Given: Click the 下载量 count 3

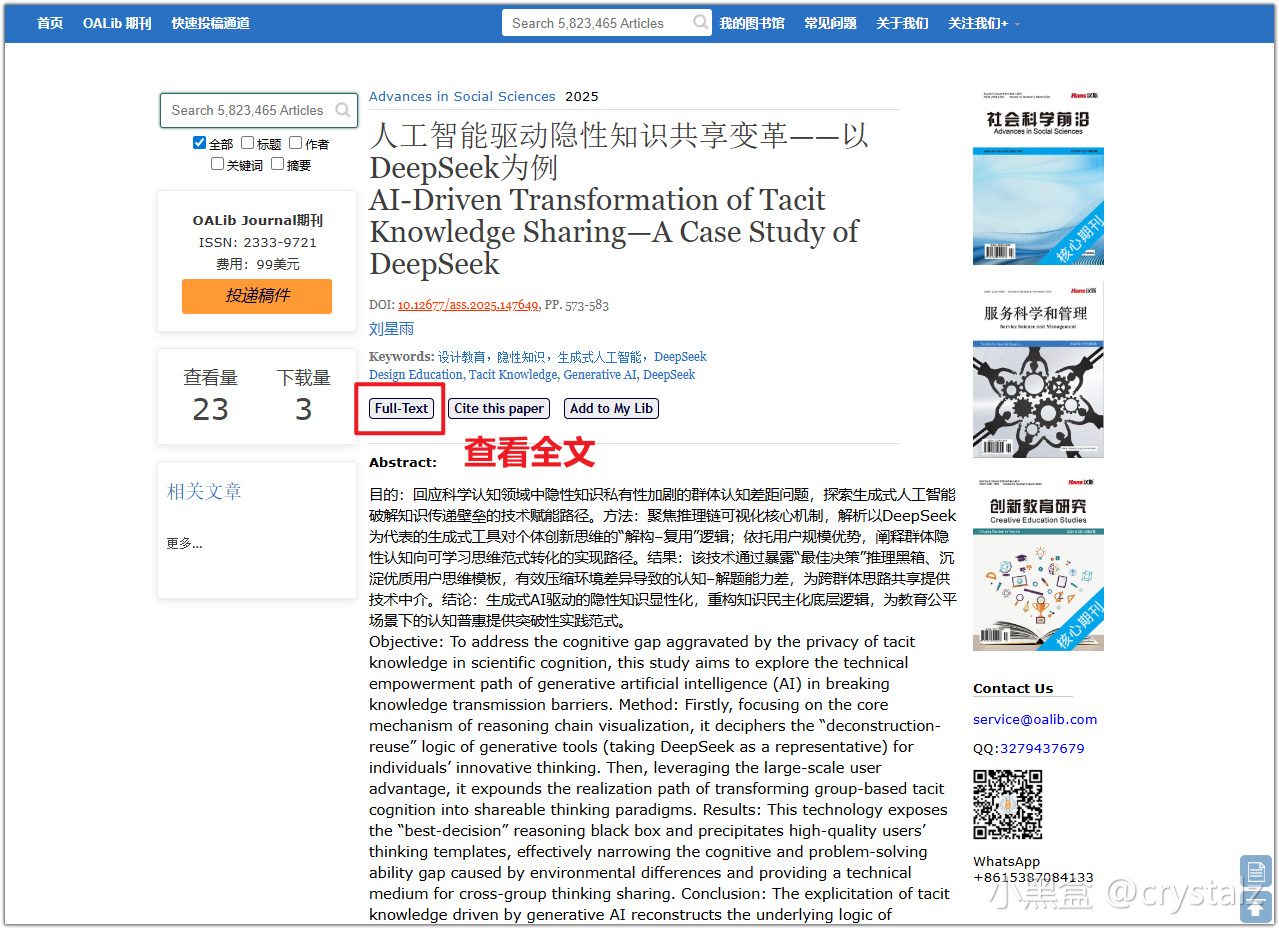Looking at the screenshot, I should 304,409.
